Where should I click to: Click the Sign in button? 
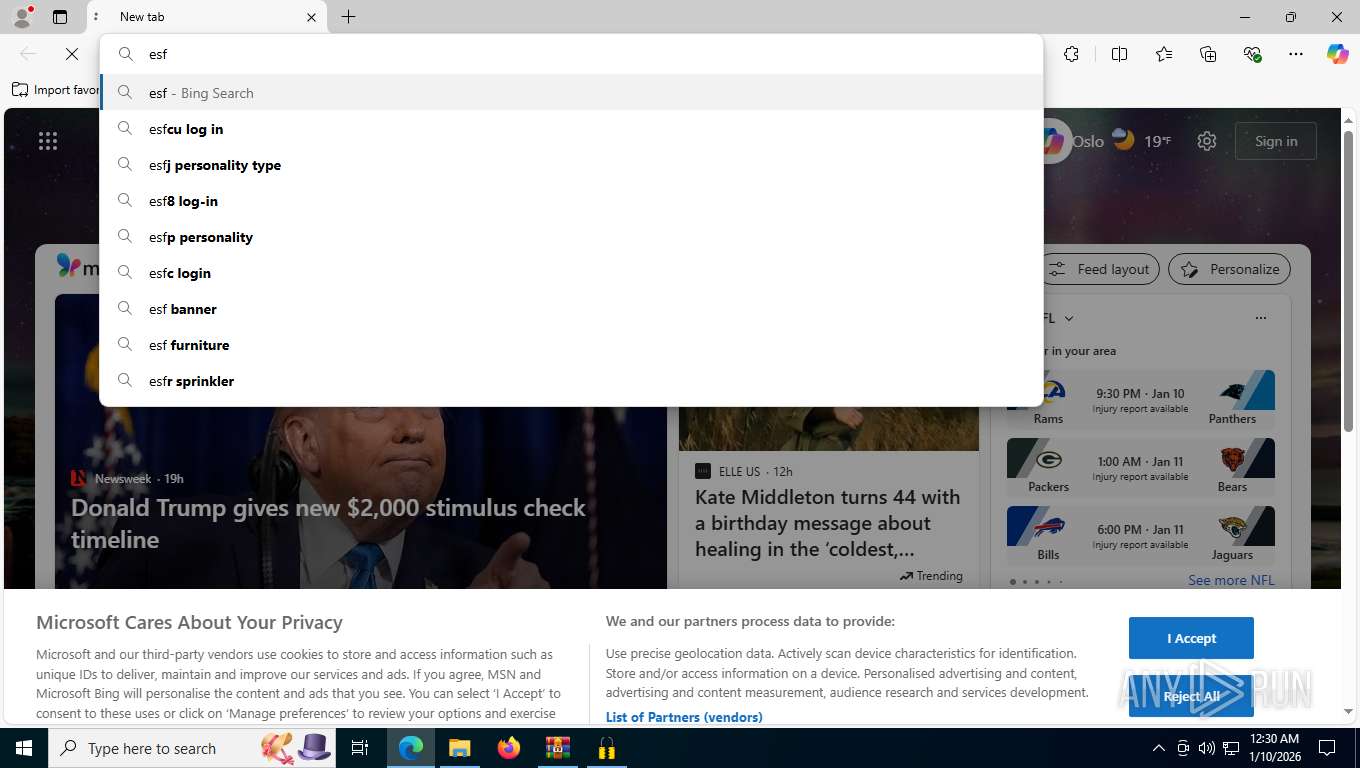pyautogui.click(x=1276, y=141)
